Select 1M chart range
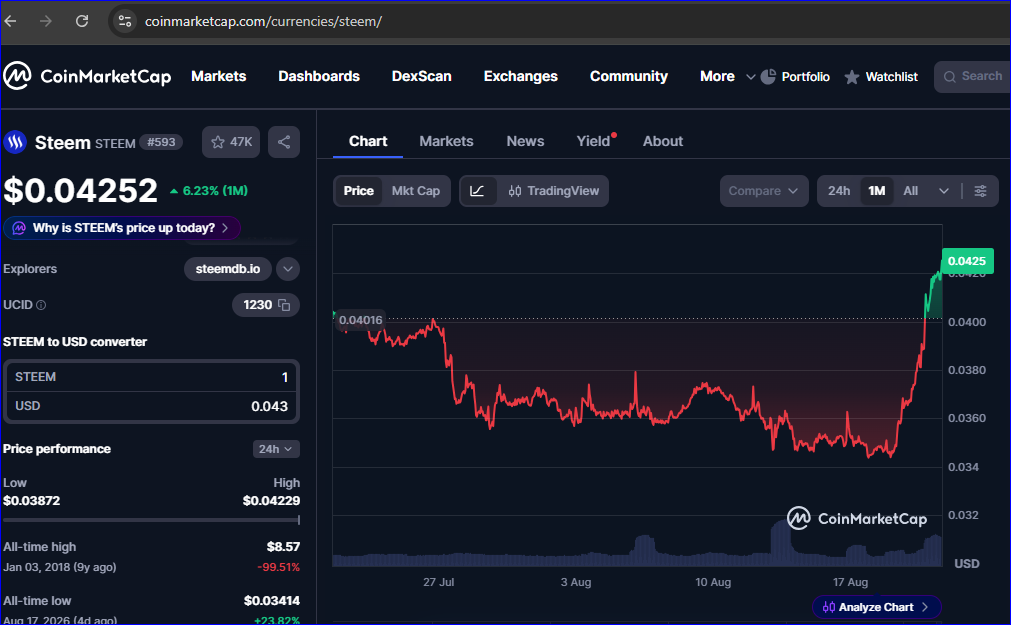This screenshot has width=1011, height=625. point(877,191)
